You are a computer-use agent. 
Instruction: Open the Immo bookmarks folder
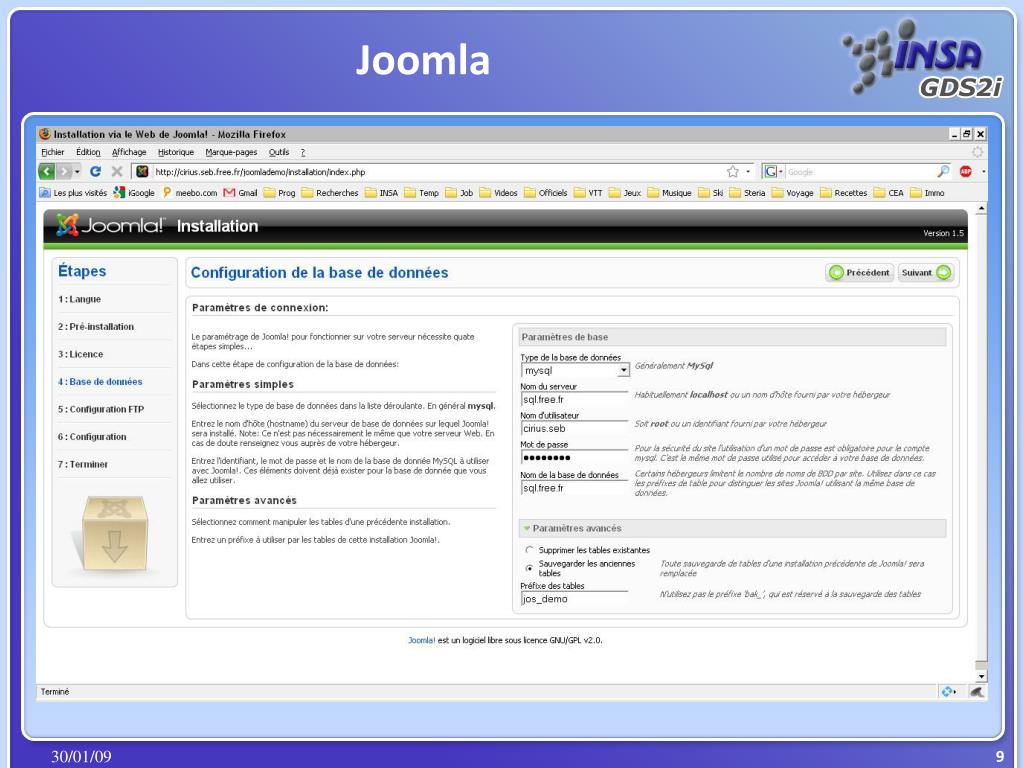point(927,193)
